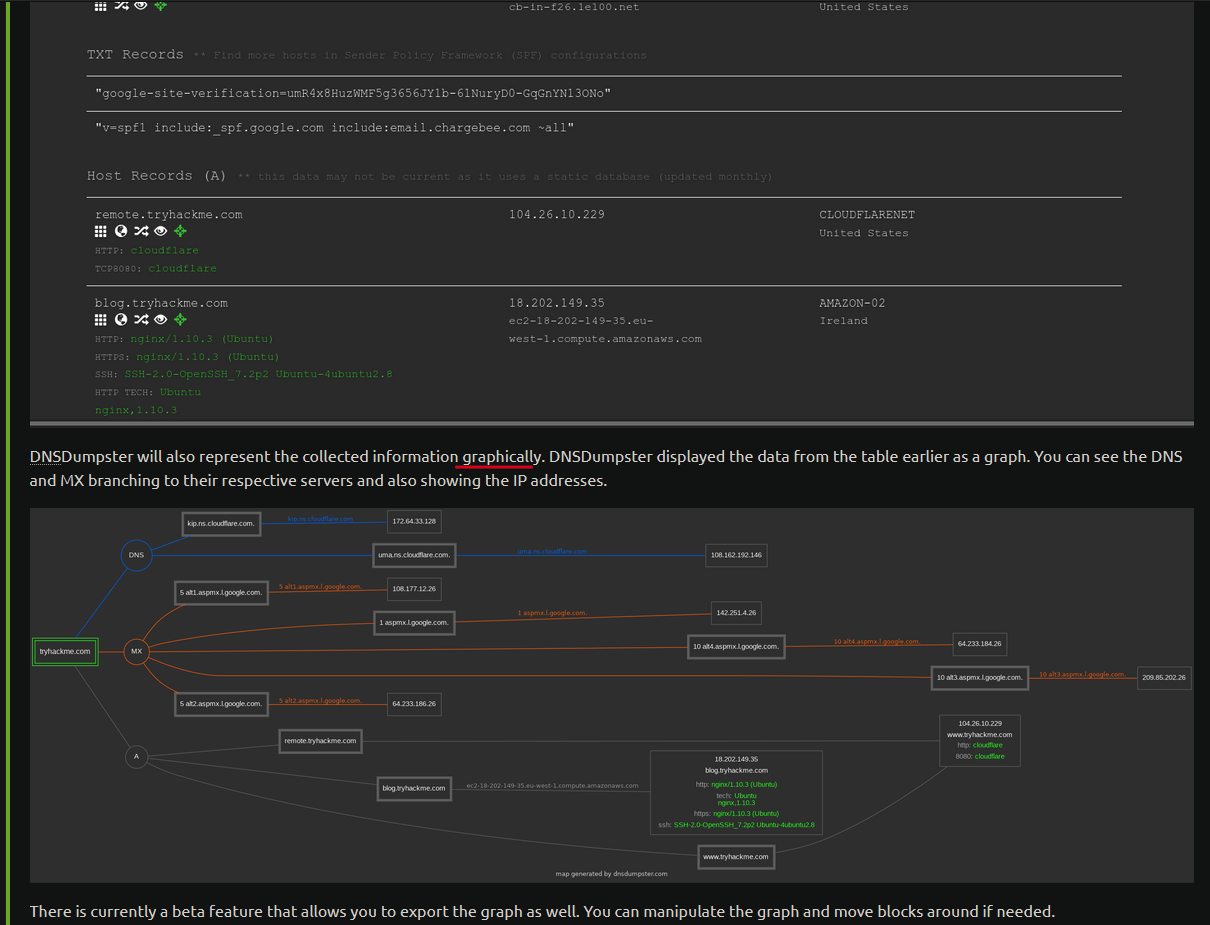
Task: Click the 108.162.192.146 IP box
Action: tap(736, 554)
